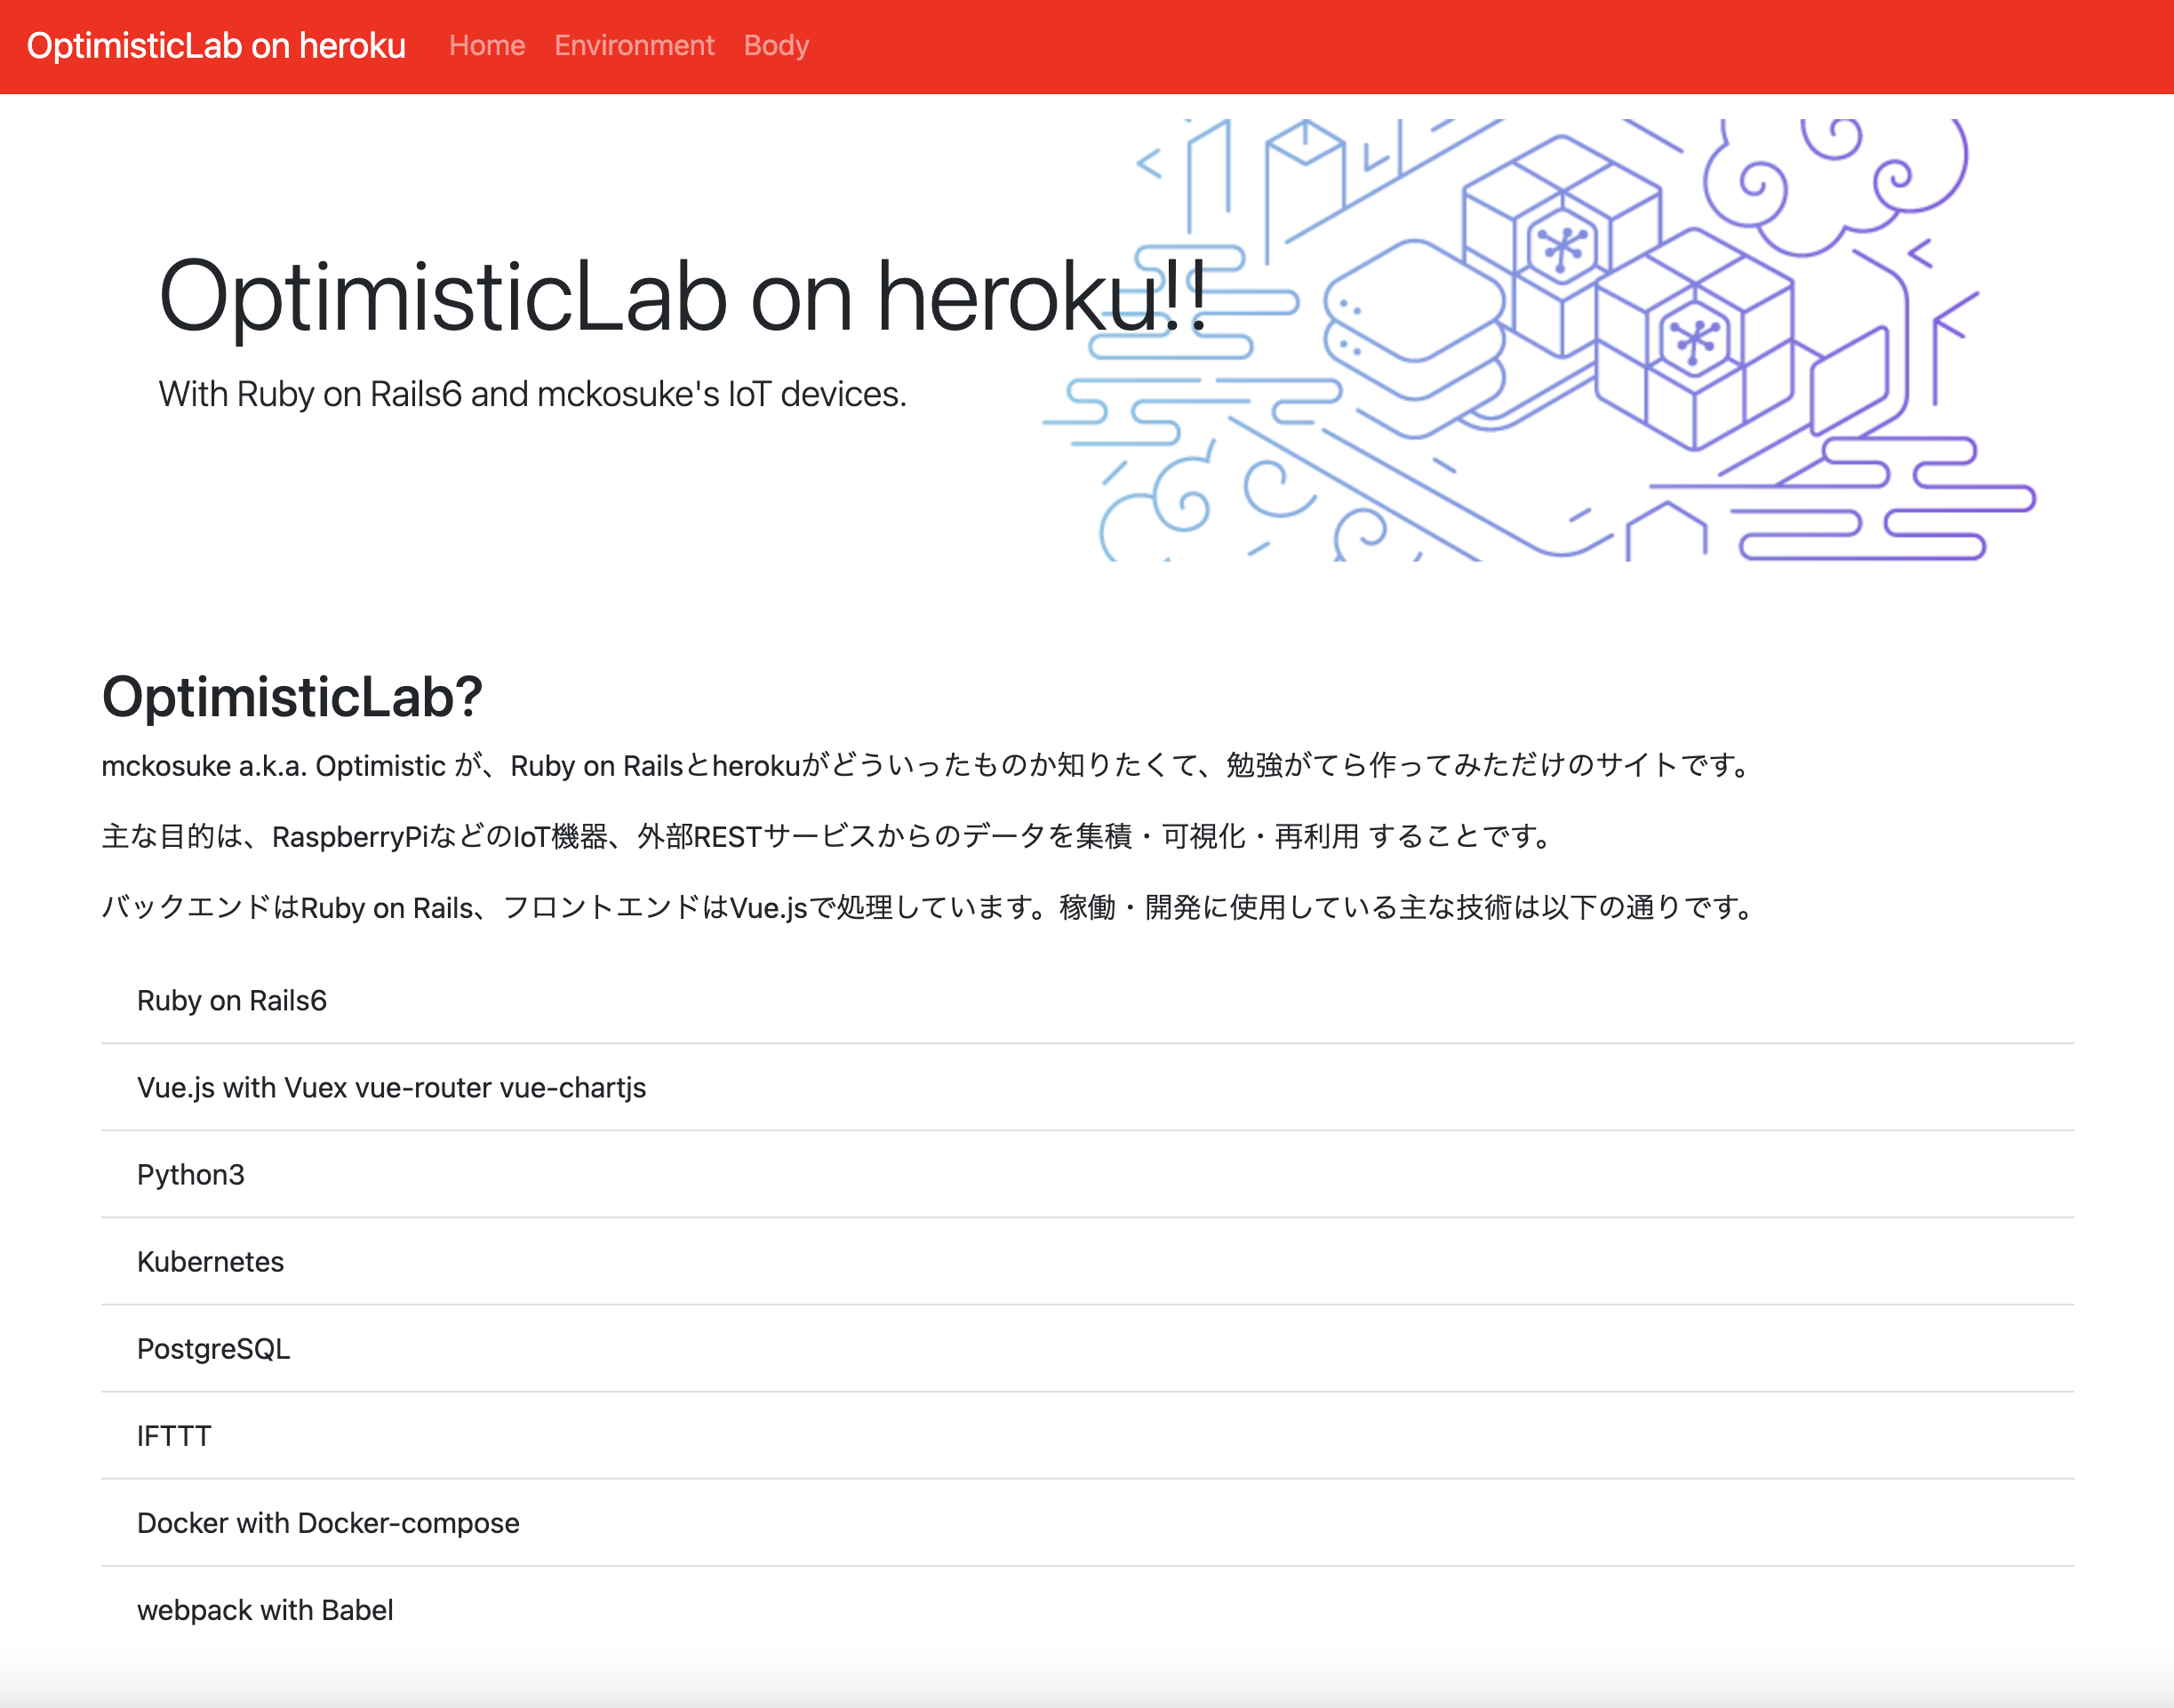Select the Ruby on Rails6 list item

[x=232, y=1000]
